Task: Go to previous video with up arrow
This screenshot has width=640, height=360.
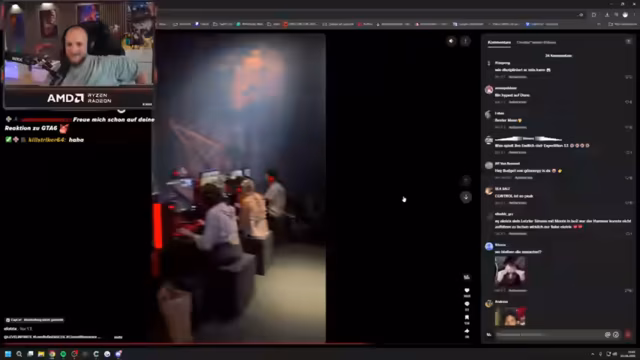Action: click(x=466, y=180)
